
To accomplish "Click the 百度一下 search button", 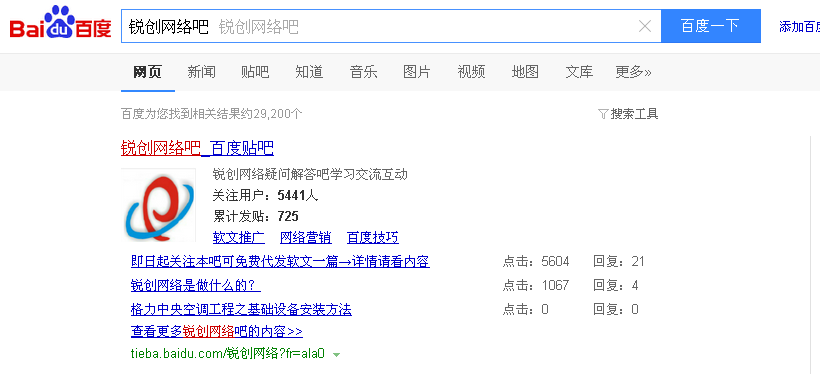I will click(x=711, y=26).
